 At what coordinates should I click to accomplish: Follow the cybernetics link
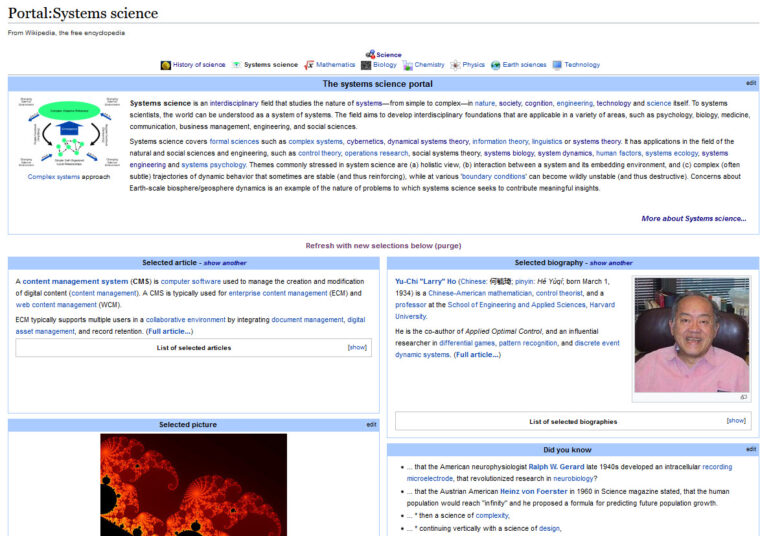[x=365, y=142]
